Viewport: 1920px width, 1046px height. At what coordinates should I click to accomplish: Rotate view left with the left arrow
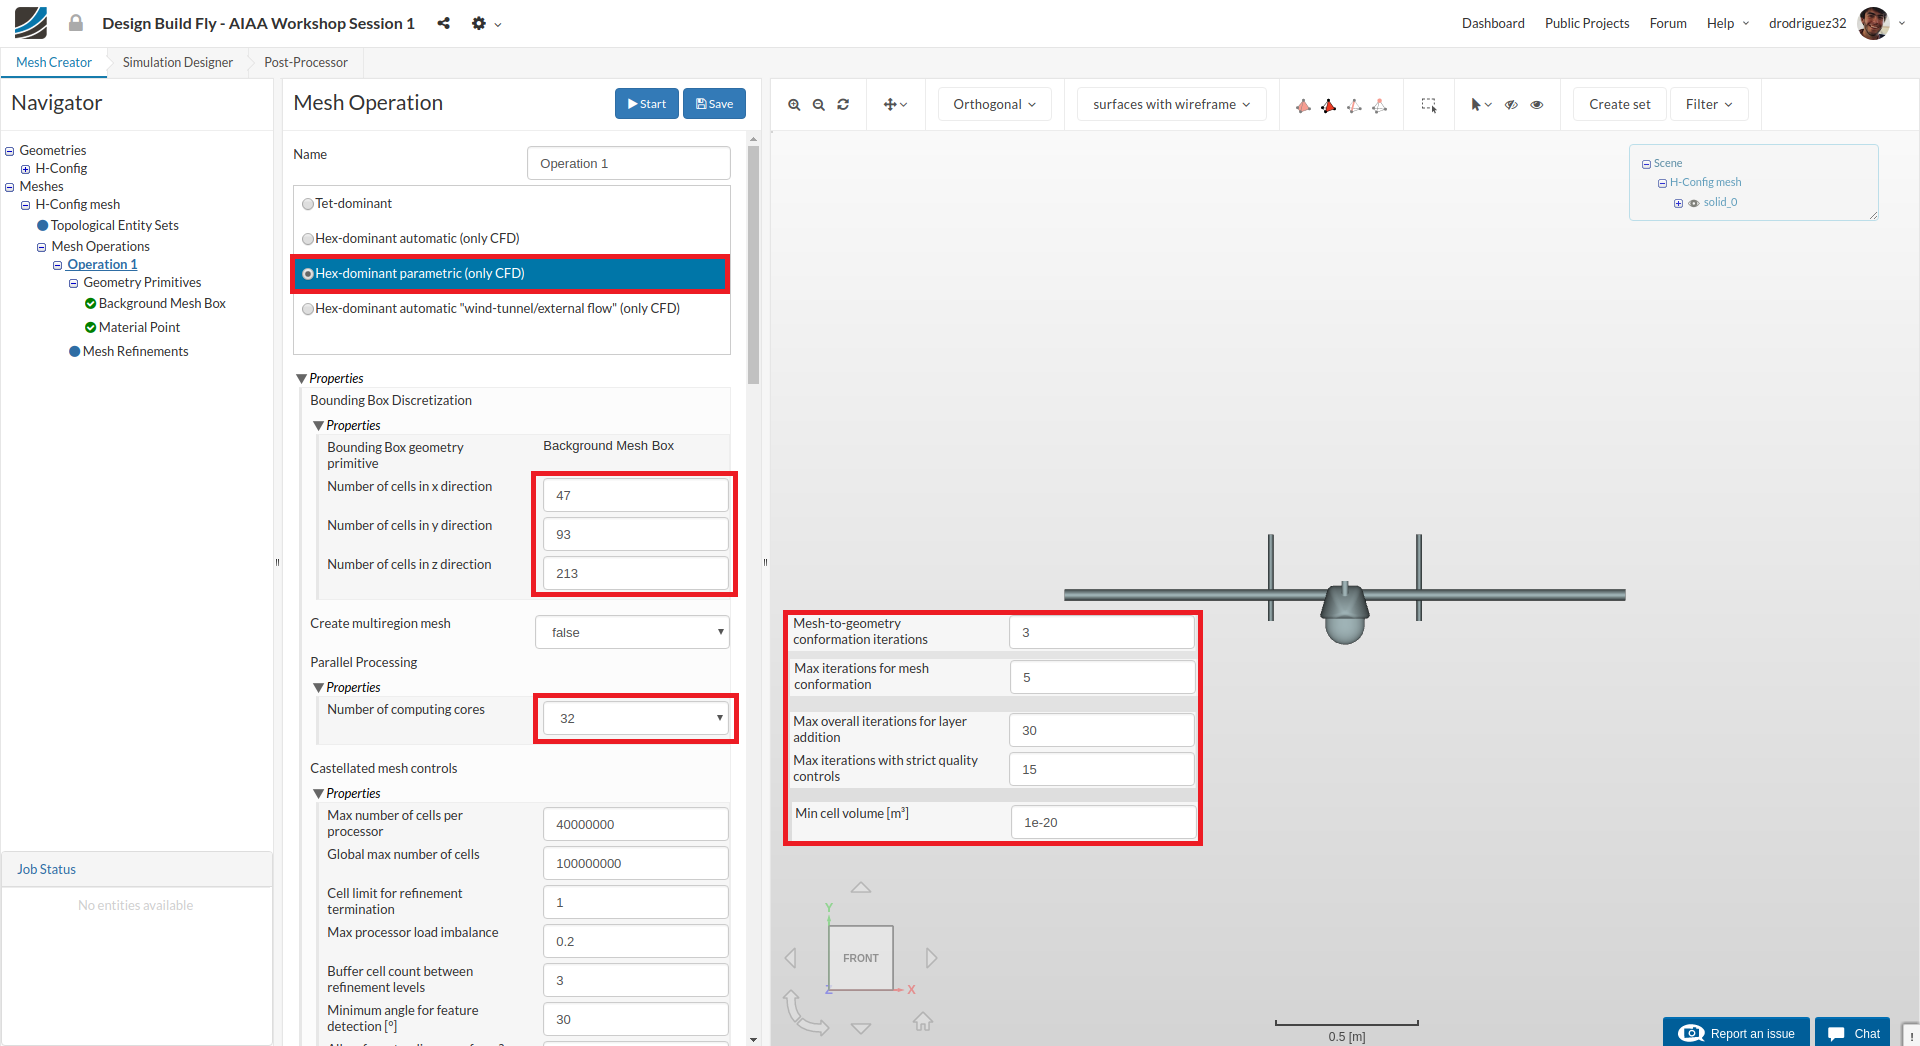point(791,958)
